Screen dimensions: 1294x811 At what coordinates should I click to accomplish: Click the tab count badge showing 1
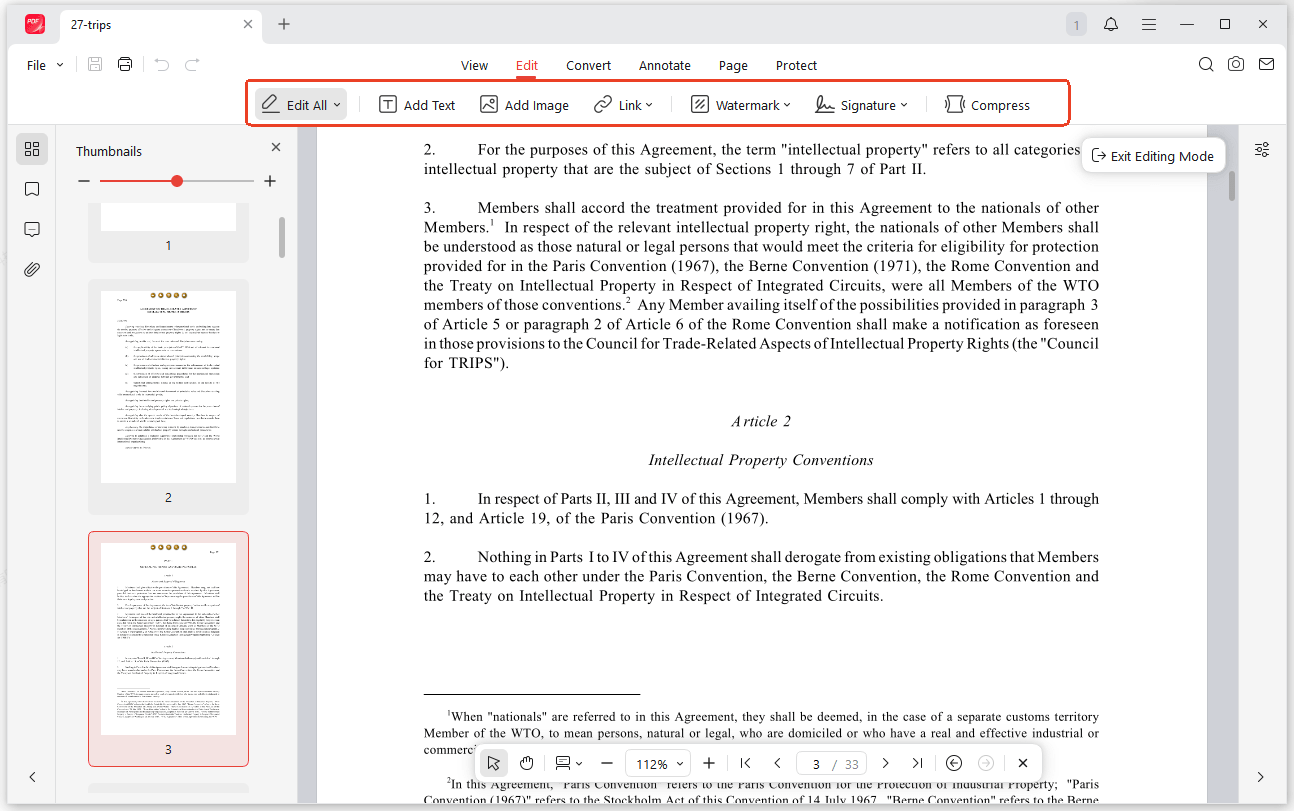[1076, 24]
